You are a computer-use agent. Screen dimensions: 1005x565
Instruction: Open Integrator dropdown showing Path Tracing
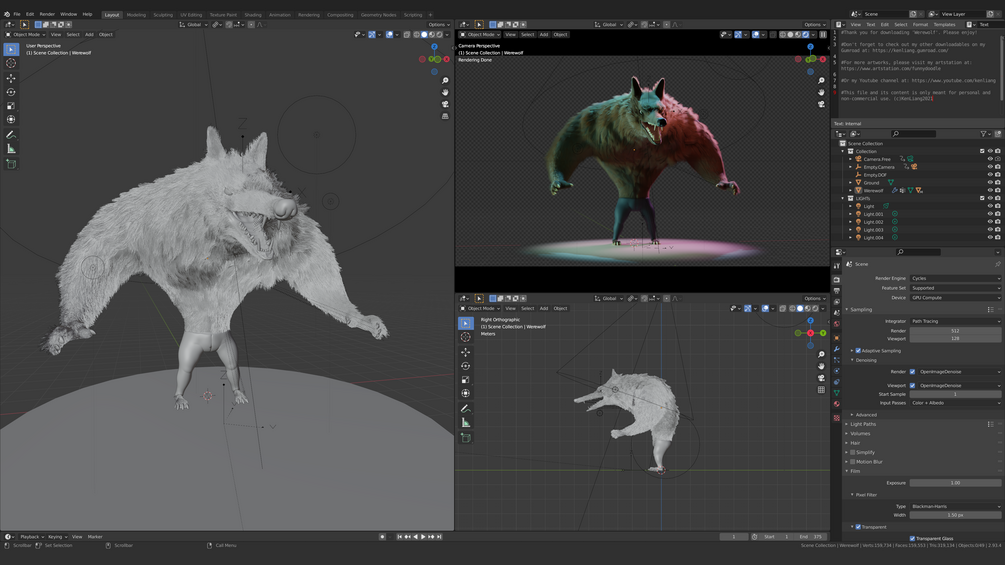pos(955,322)
